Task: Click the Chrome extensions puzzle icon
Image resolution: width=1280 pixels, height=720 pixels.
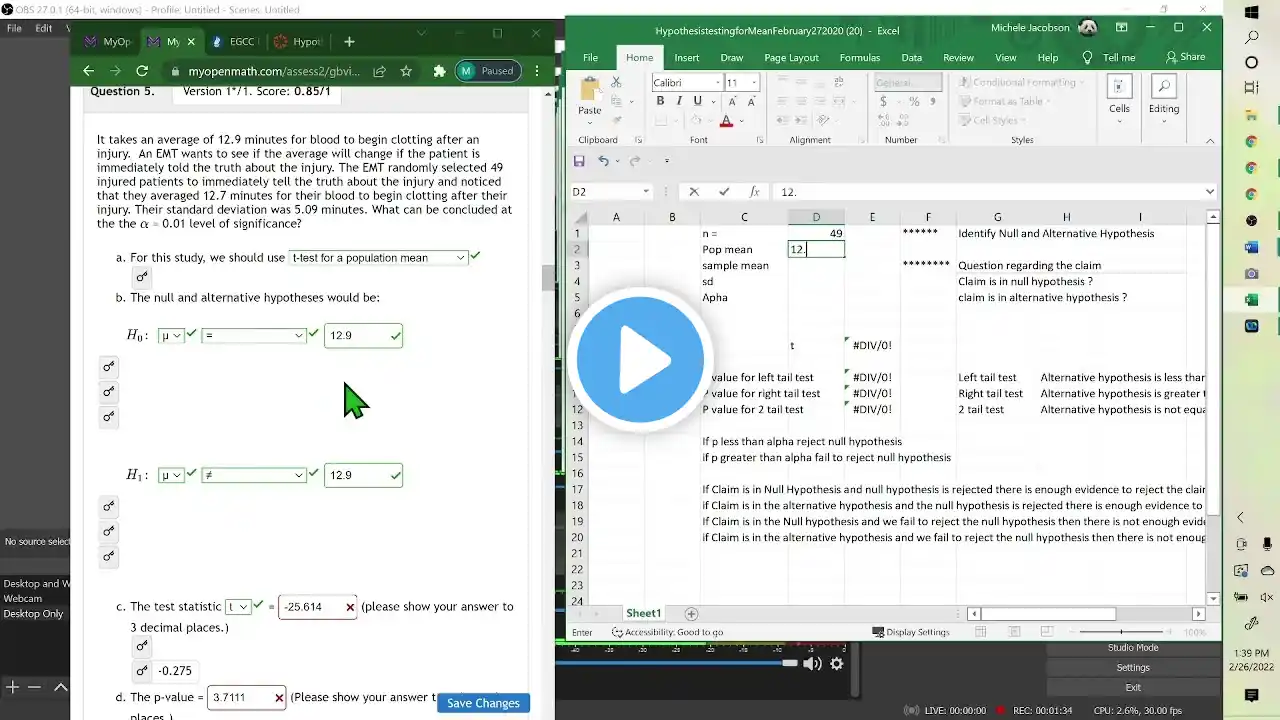Action: (439, 71)
